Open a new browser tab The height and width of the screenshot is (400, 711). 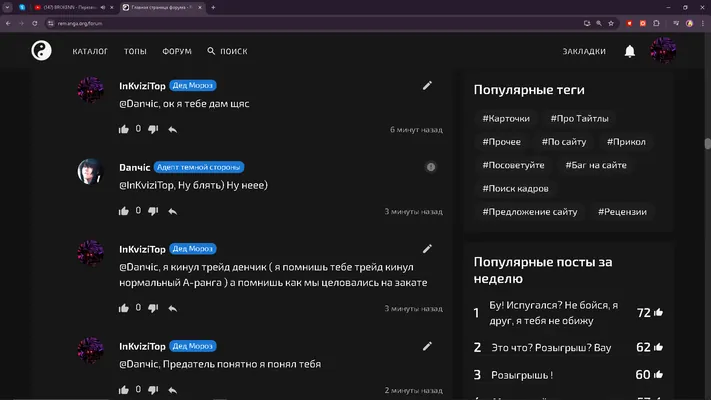tap(213, 7)
